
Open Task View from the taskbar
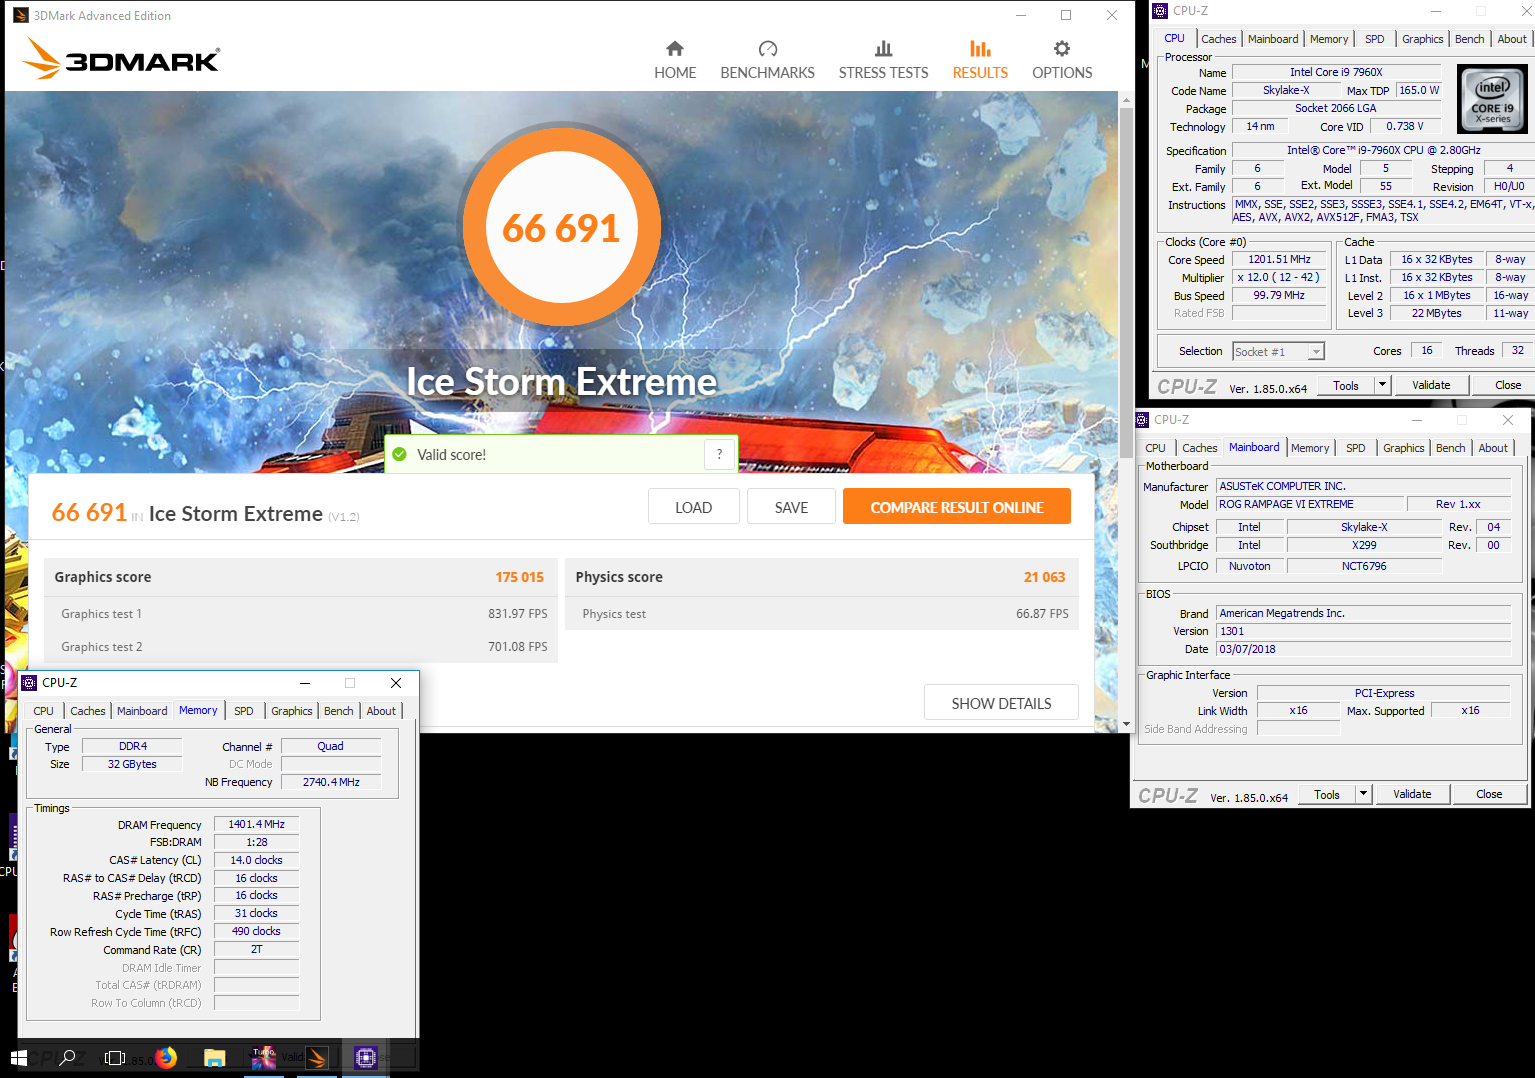pos(115,1058)
